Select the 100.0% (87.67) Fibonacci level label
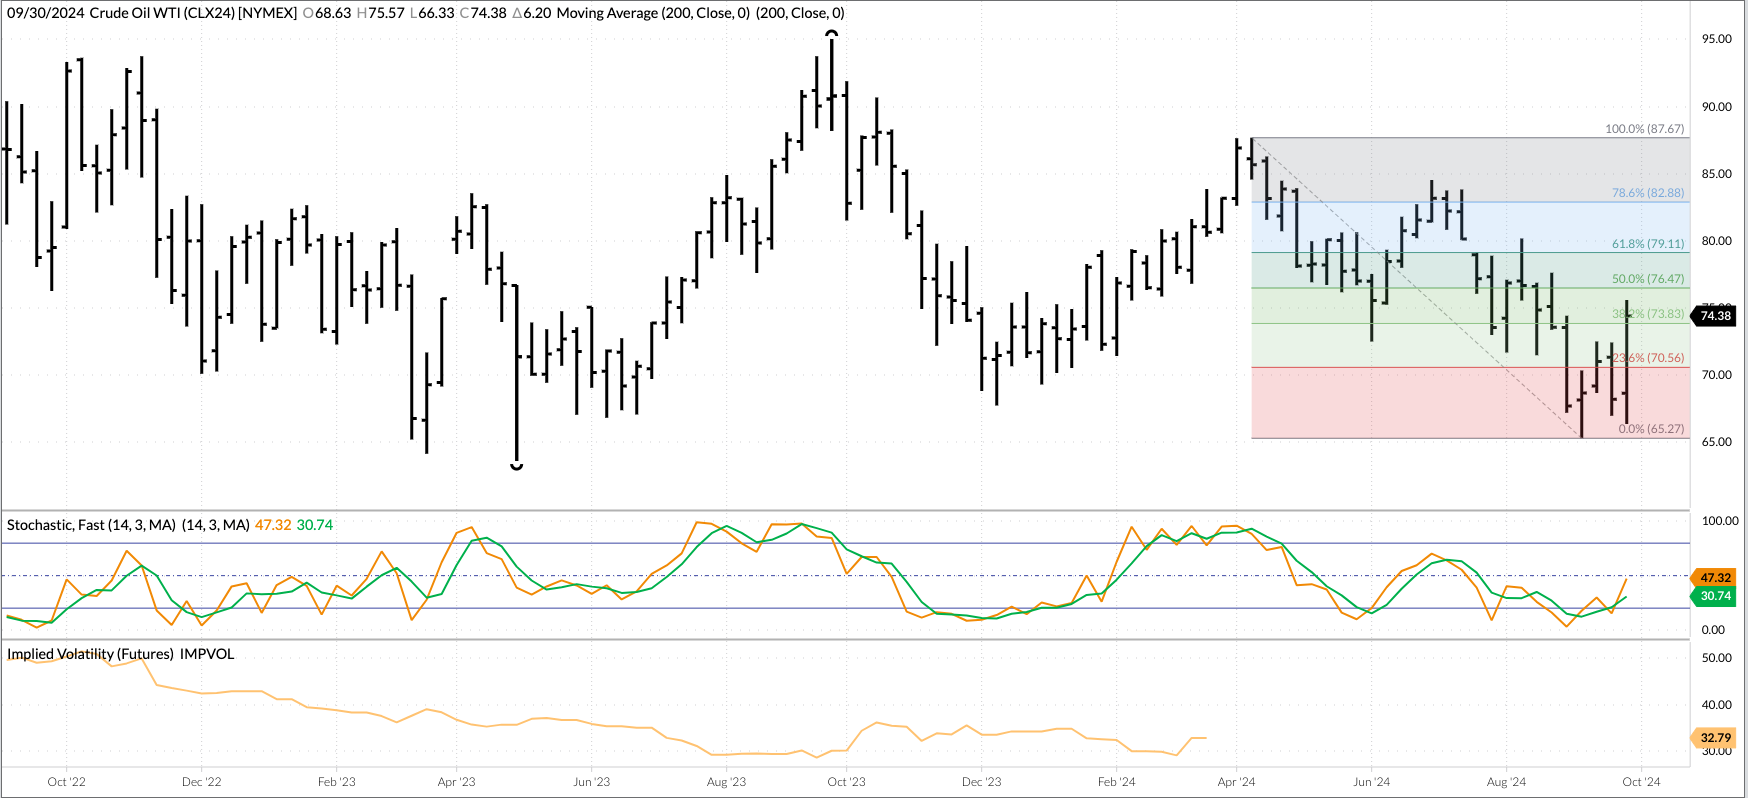The height and width of the screenshot is (798, 1748). (1644, 129)
